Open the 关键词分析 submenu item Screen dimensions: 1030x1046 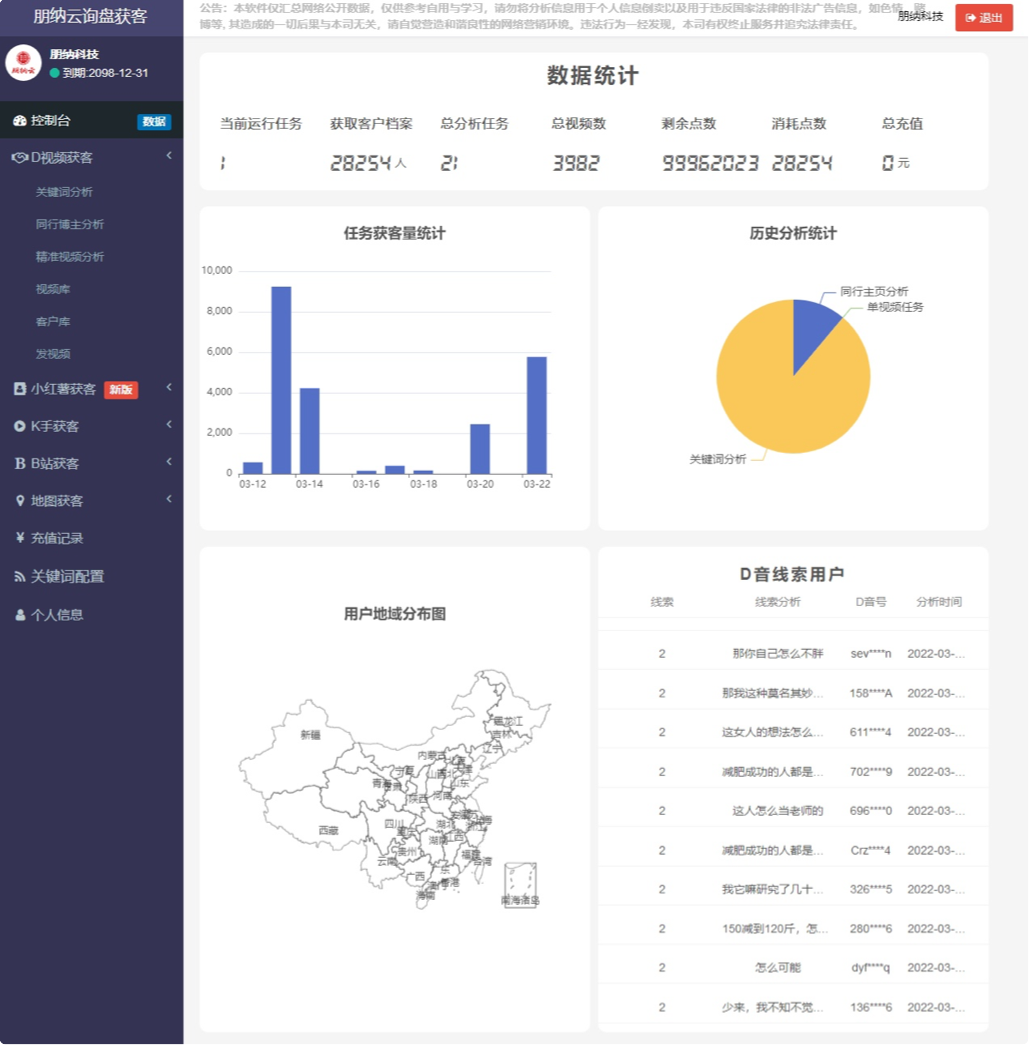[64, 192]
